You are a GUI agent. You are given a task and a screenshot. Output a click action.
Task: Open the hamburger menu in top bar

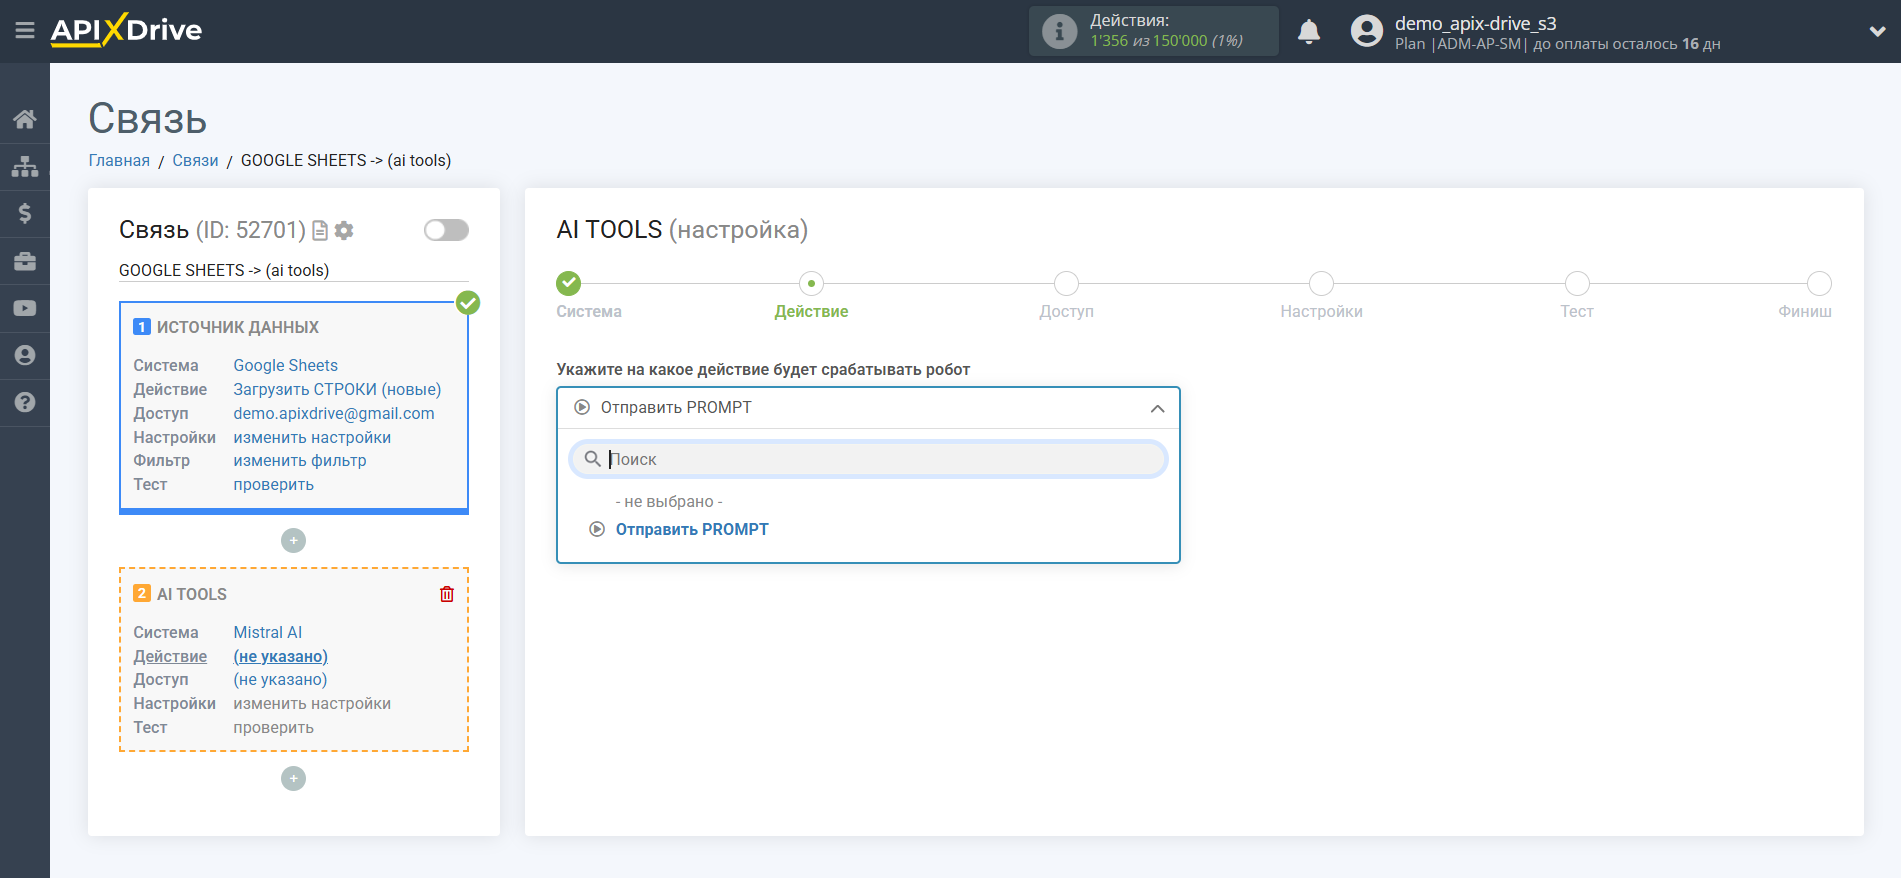[25, 31]
